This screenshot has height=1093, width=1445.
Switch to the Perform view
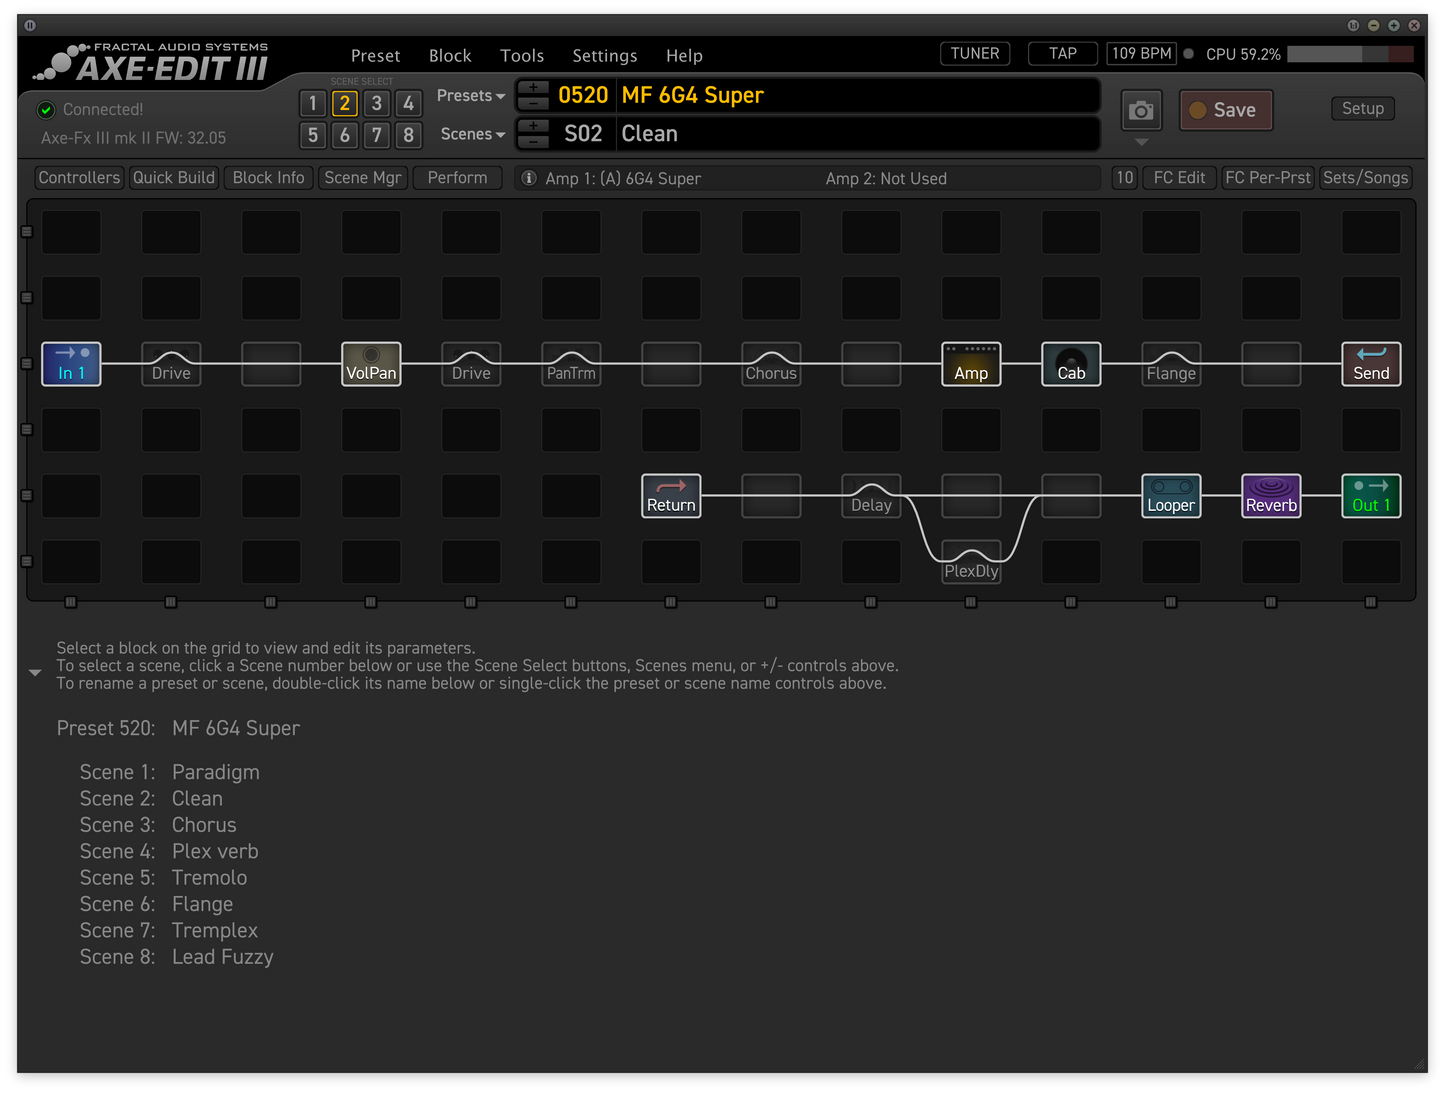[x=457, y=178]
